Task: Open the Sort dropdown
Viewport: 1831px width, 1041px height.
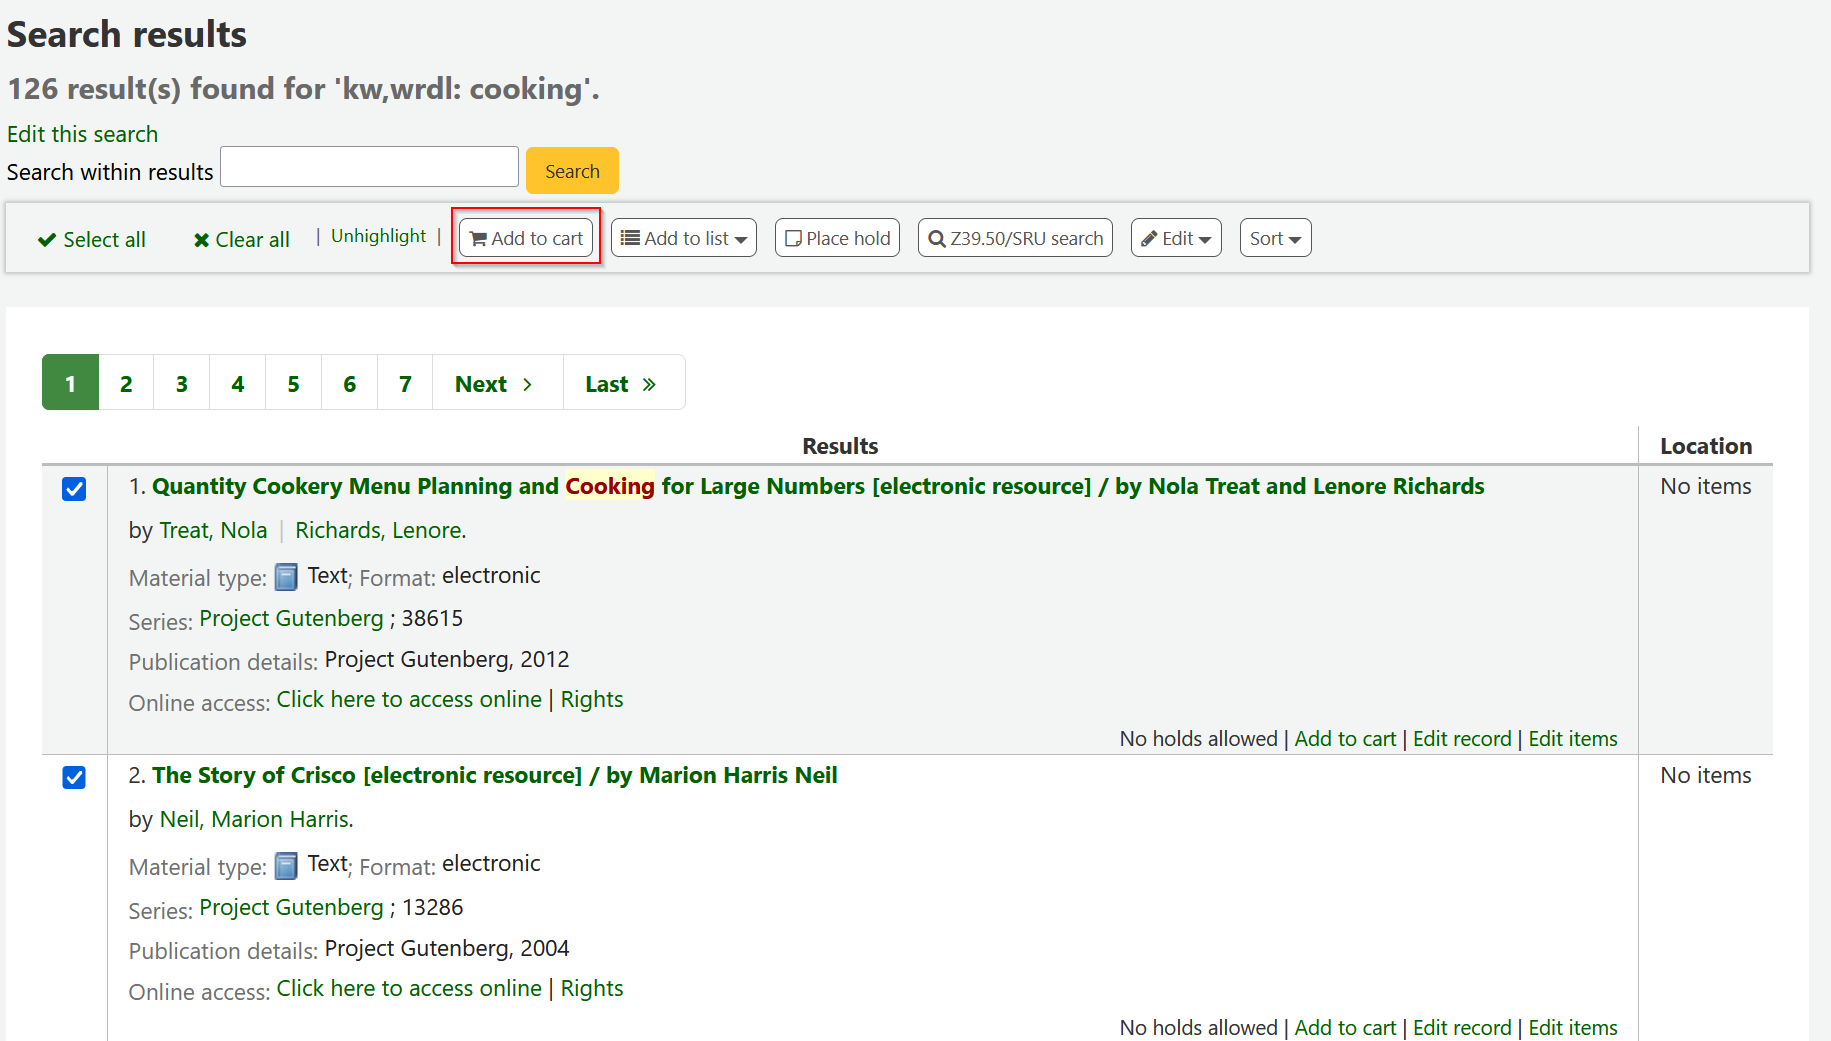Action: tap(1275, 238)
